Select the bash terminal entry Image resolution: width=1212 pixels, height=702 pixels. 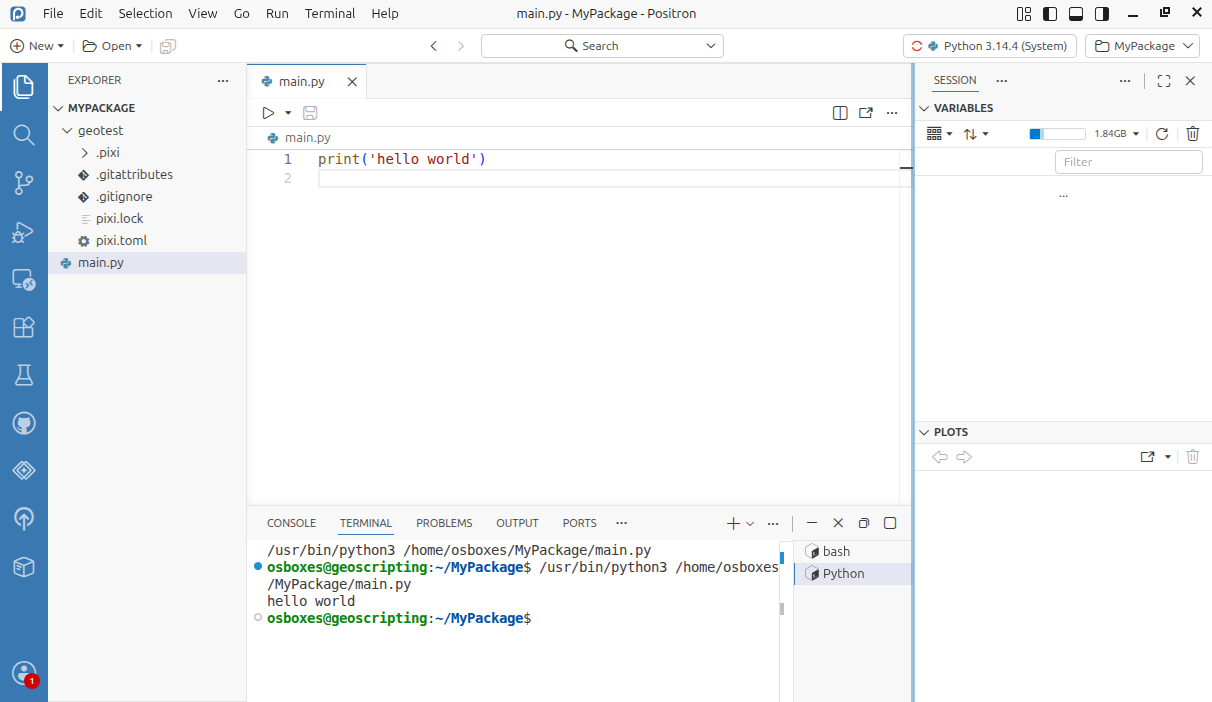(x=853, y=552)
